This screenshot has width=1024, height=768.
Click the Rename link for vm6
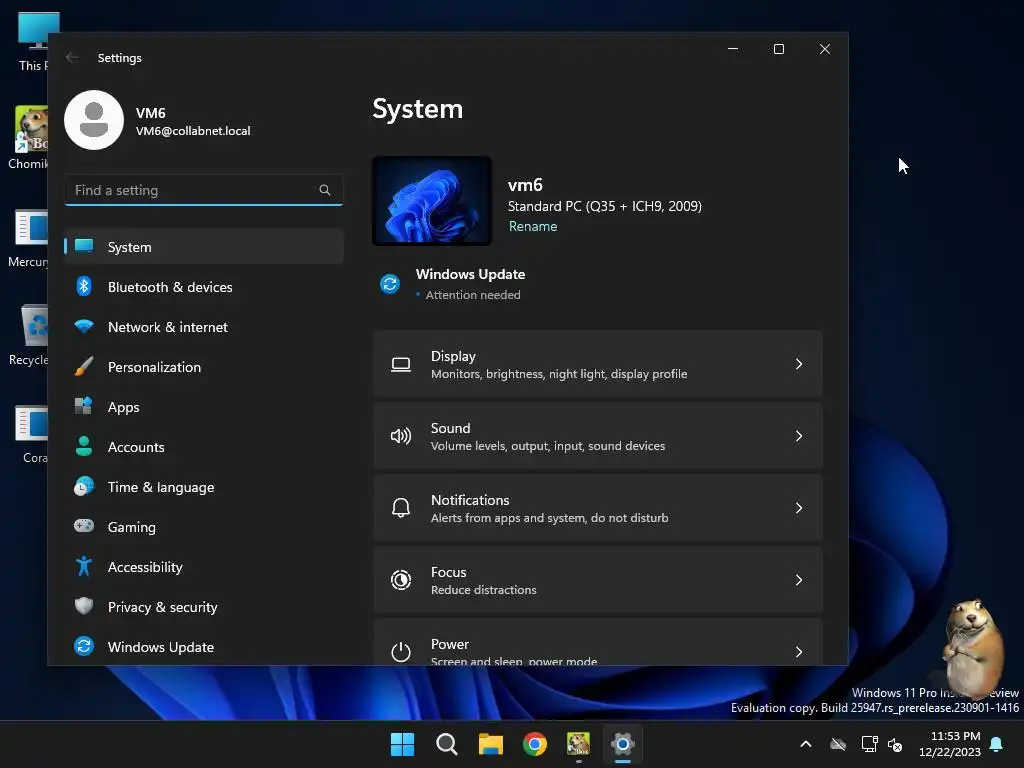click(533, 226)
